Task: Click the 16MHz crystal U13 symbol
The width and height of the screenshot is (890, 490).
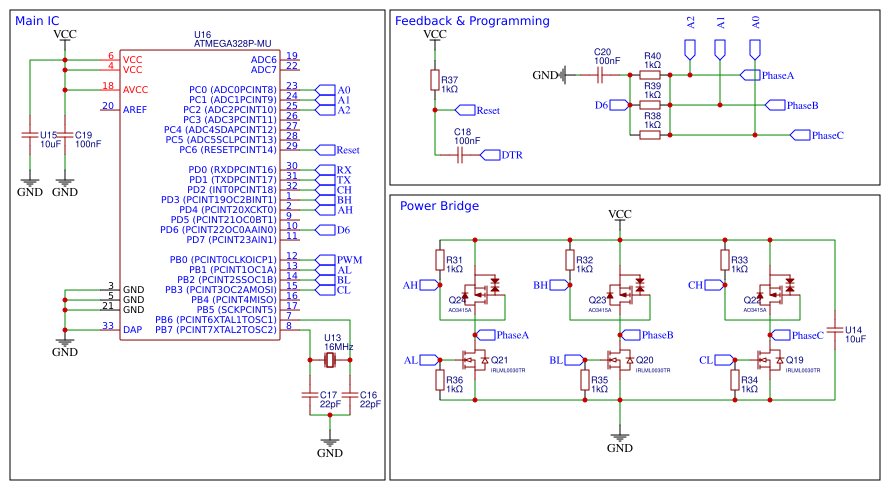Action: click(x=330, y=360)
